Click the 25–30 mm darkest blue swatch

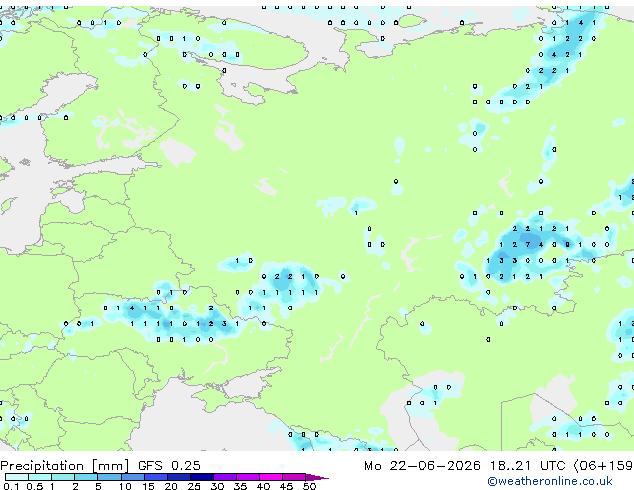point(201,477)
